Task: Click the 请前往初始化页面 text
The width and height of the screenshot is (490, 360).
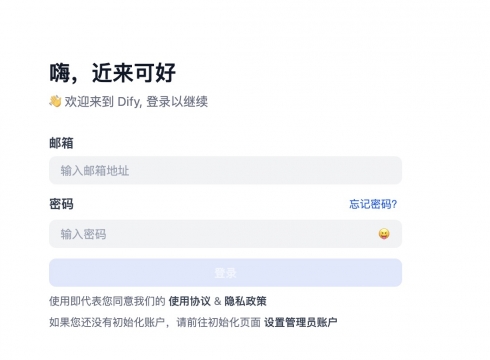Action: point(219,322)
